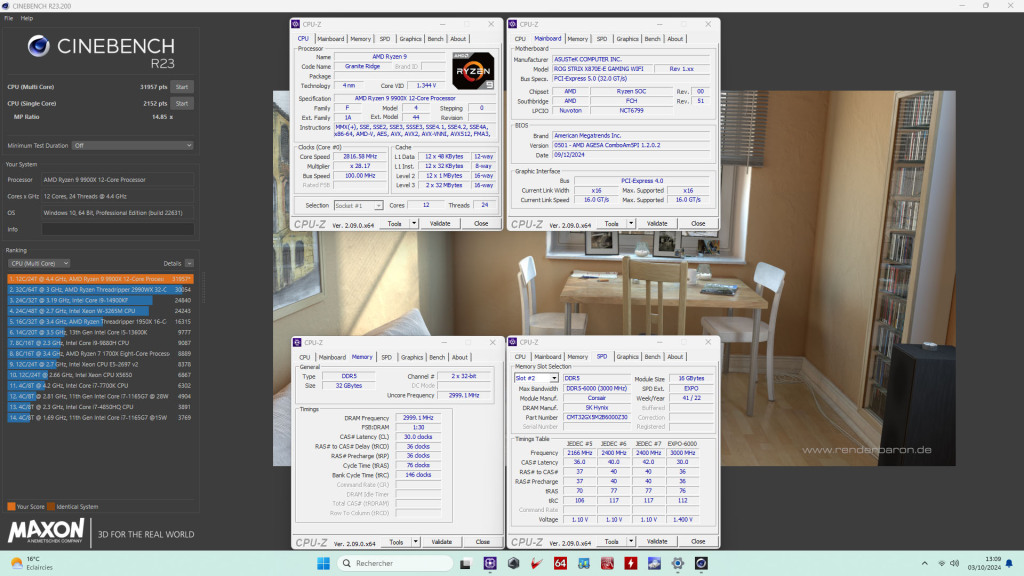Viewport: 1024px width, 576px height.
Task: Click the red 64 icon on the taskbar
Action: [561, 562]
